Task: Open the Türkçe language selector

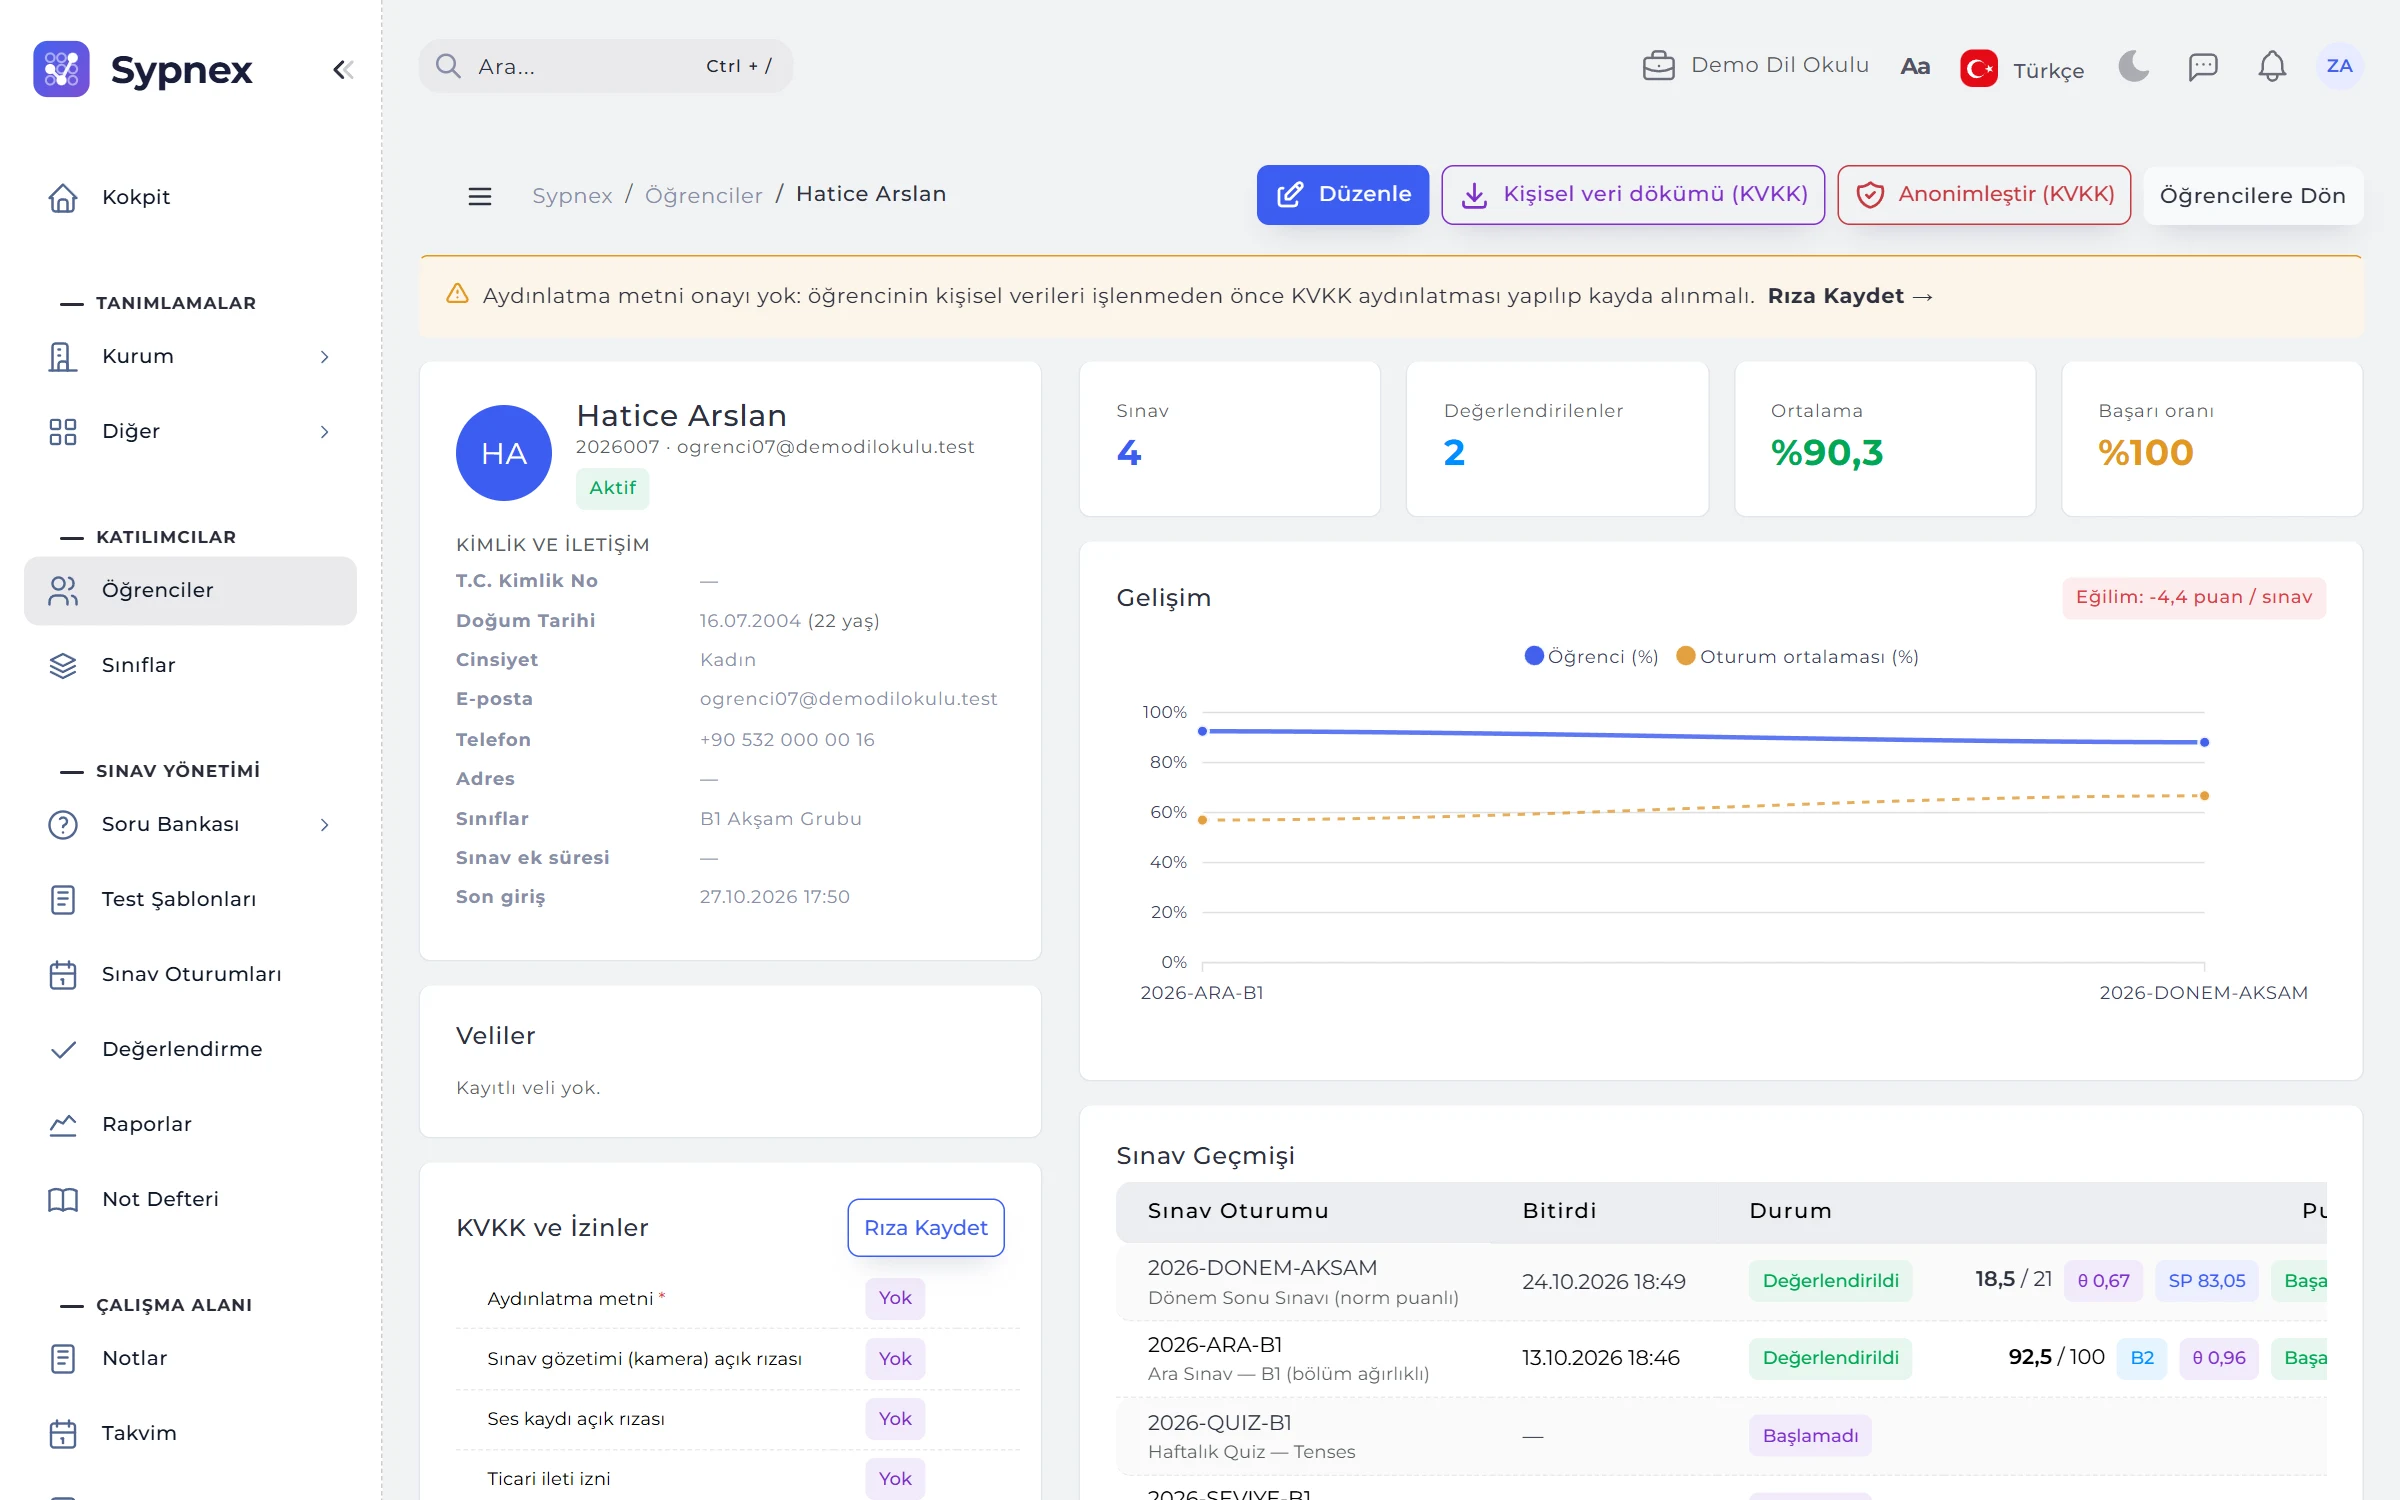Action: (x=2023, y=69)
